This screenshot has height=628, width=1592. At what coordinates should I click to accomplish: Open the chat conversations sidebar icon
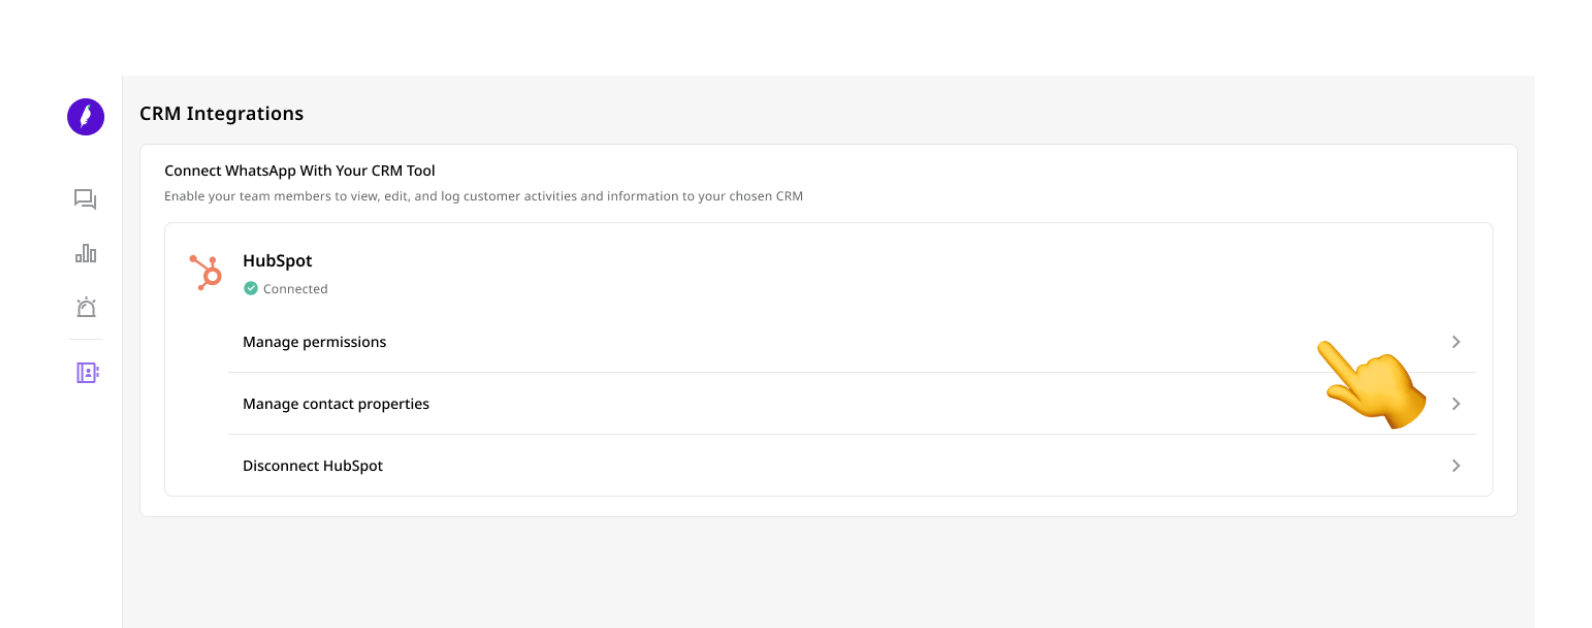86,200
